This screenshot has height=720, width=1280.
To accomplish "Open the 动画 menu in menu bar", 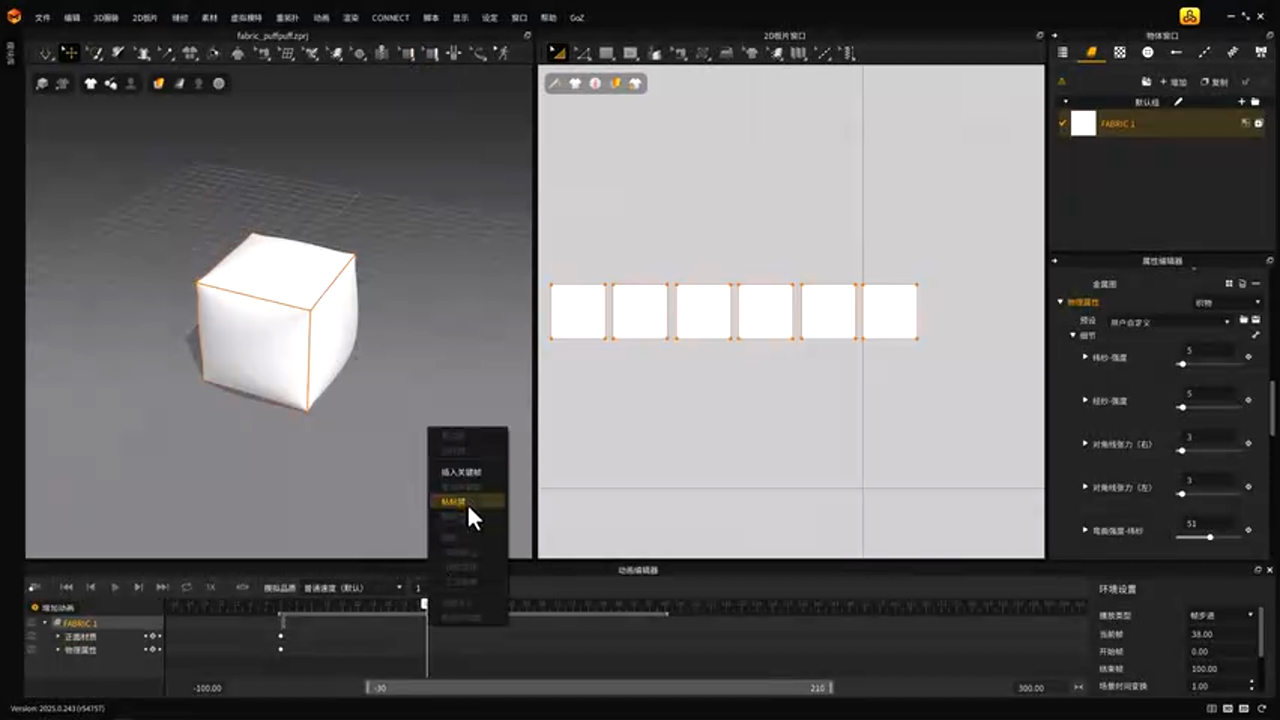I will [x=320, y=18].
